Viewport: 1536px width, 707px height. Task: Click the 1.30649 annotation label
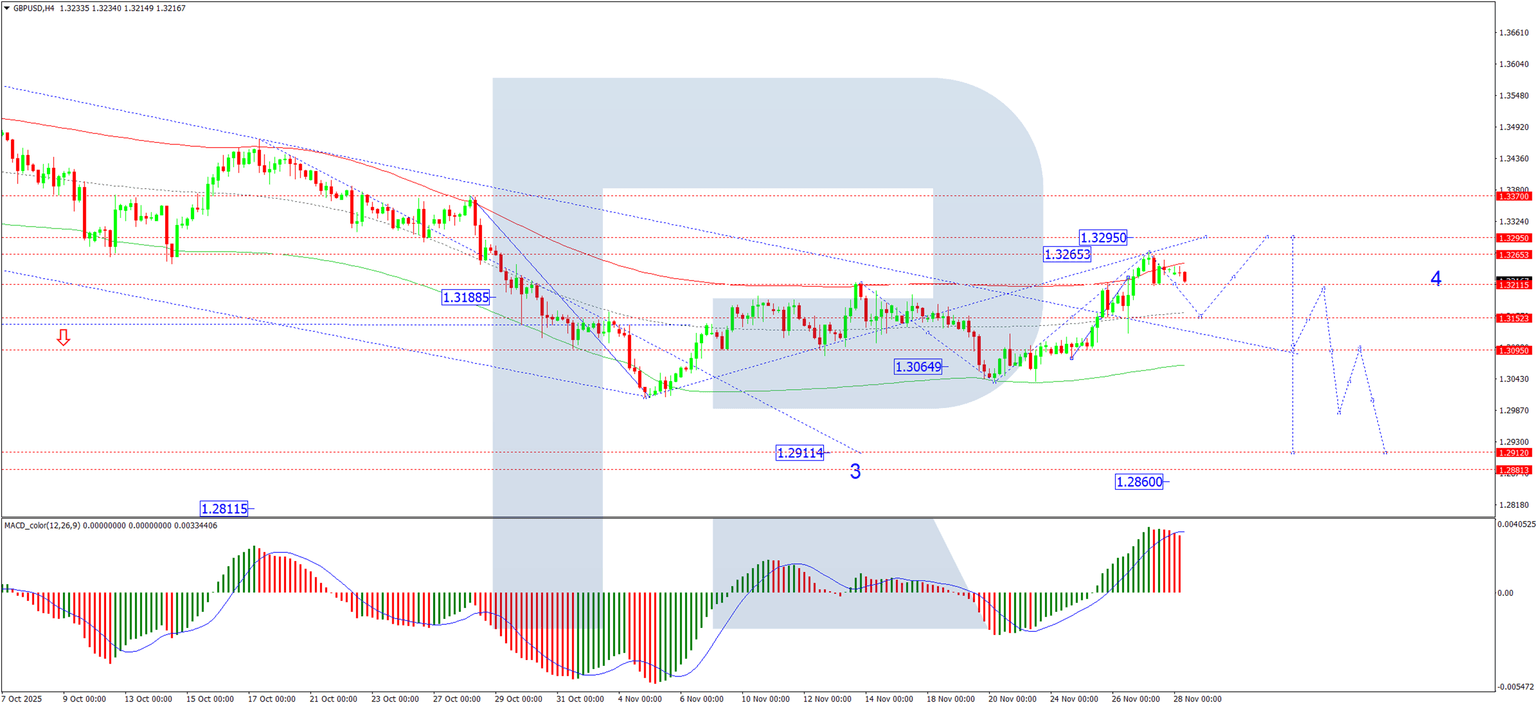[916, 366]
